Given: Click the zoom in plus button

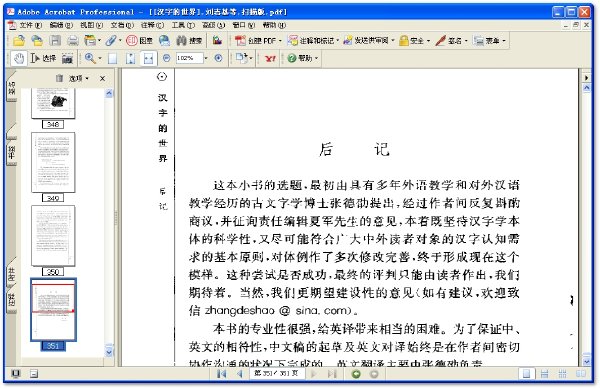Looking at the screenshot, I should [x=218, y=58].
